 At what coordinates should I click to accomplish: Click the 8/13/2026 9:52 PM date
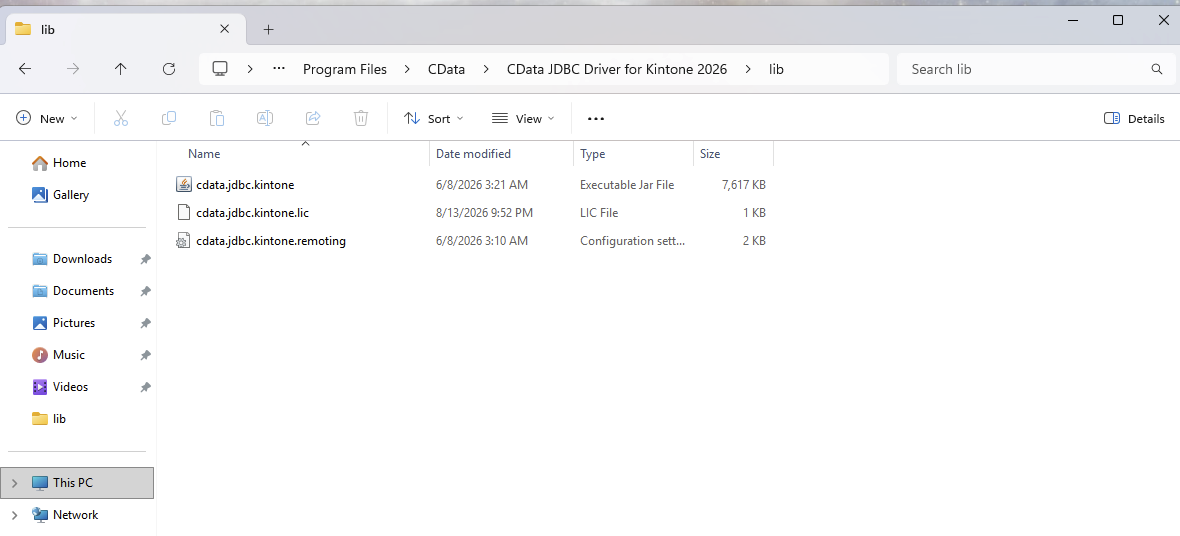pyautogui.click(x=484, y=213)
